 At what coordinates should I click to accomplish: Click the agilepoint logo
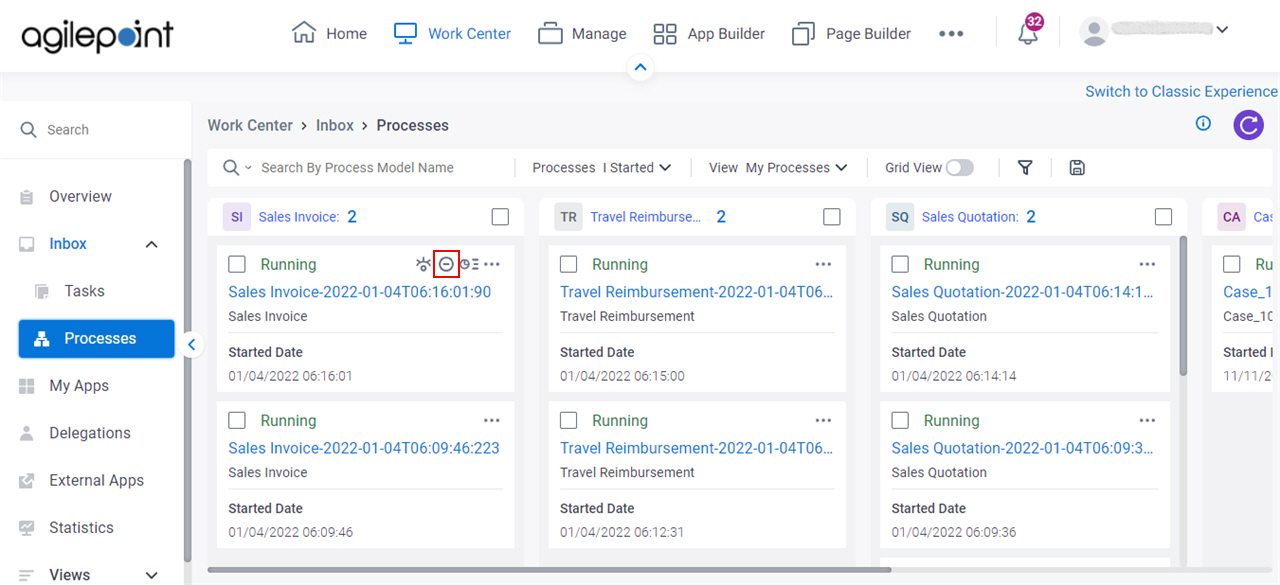coord(97,35)
